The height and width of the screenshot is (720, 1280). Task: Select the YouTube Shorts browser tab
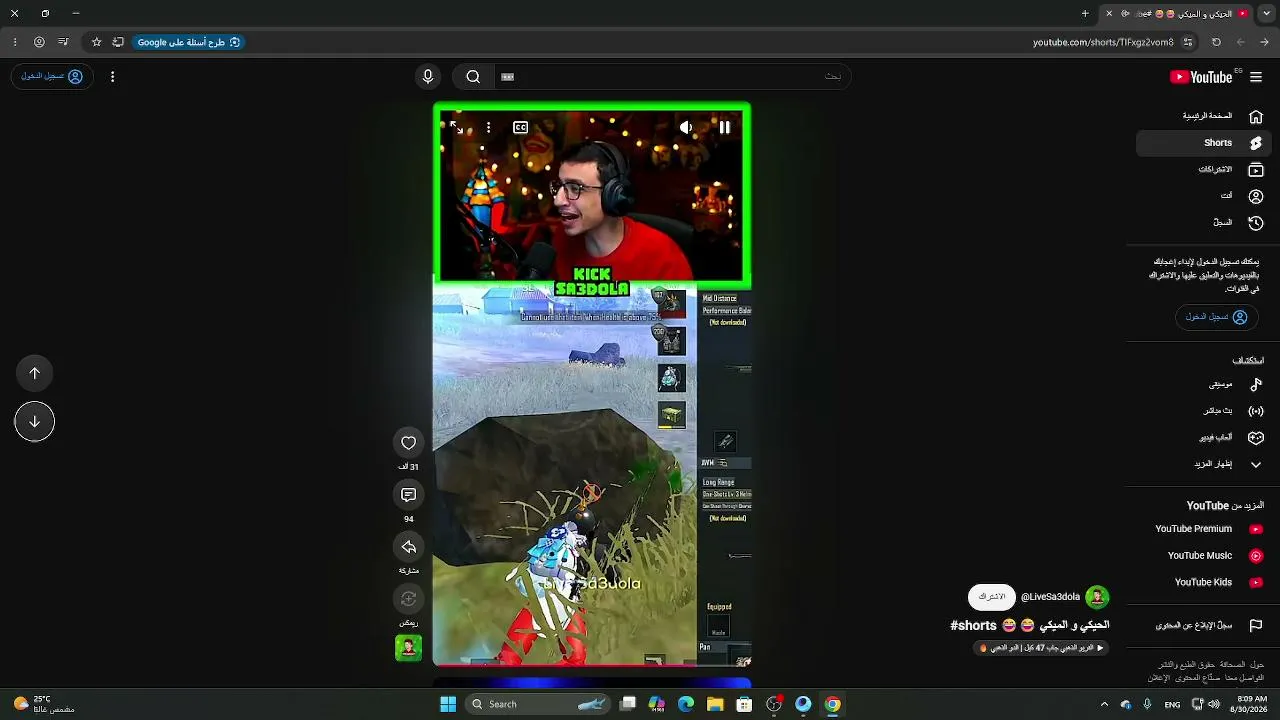point(1178,14)
